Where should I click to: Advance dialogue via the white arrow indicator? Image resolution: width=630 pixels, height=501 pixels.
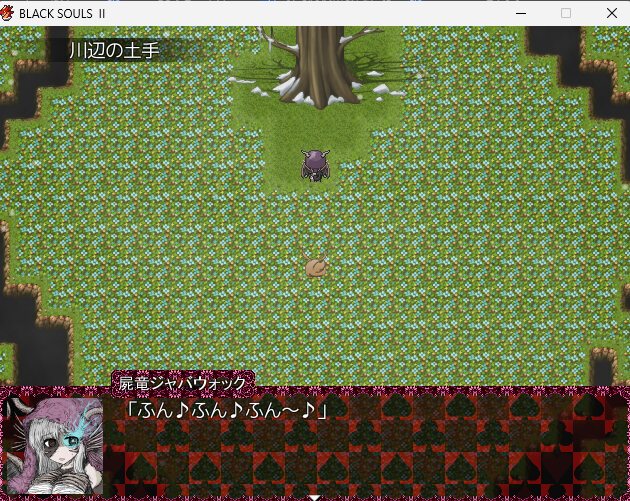[315, 498]
